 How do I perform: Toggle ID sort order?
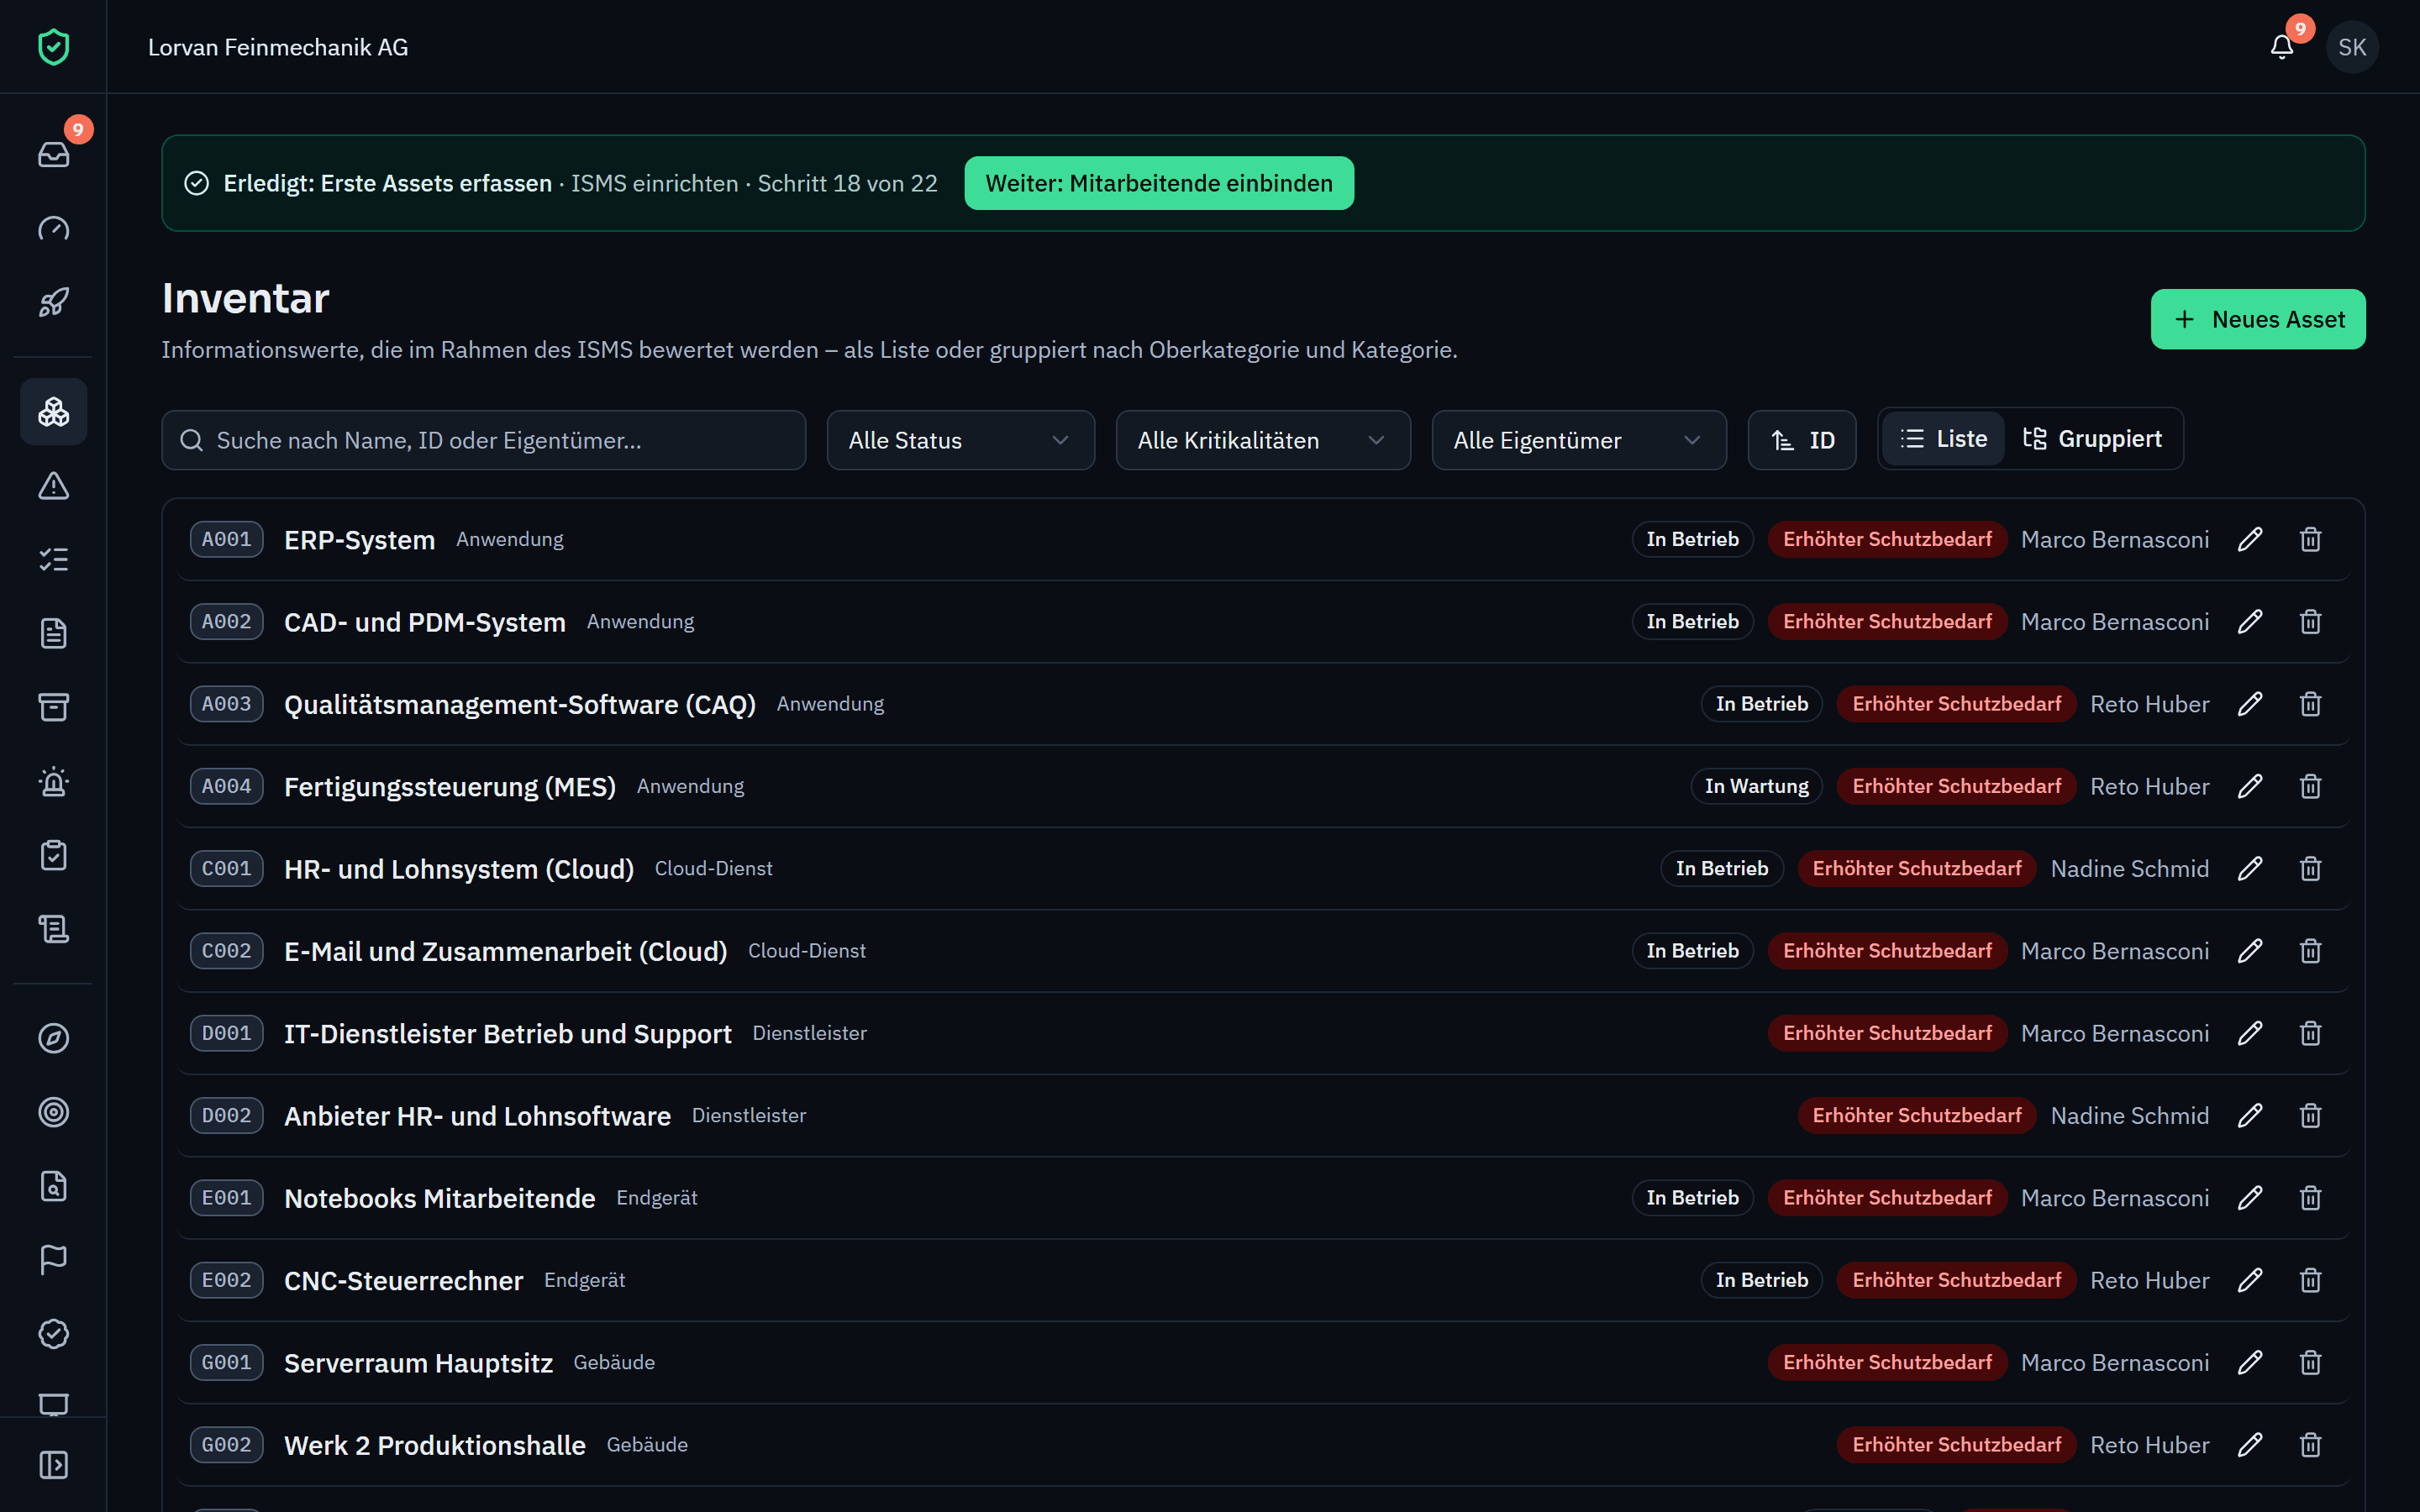pos(1802,440)
